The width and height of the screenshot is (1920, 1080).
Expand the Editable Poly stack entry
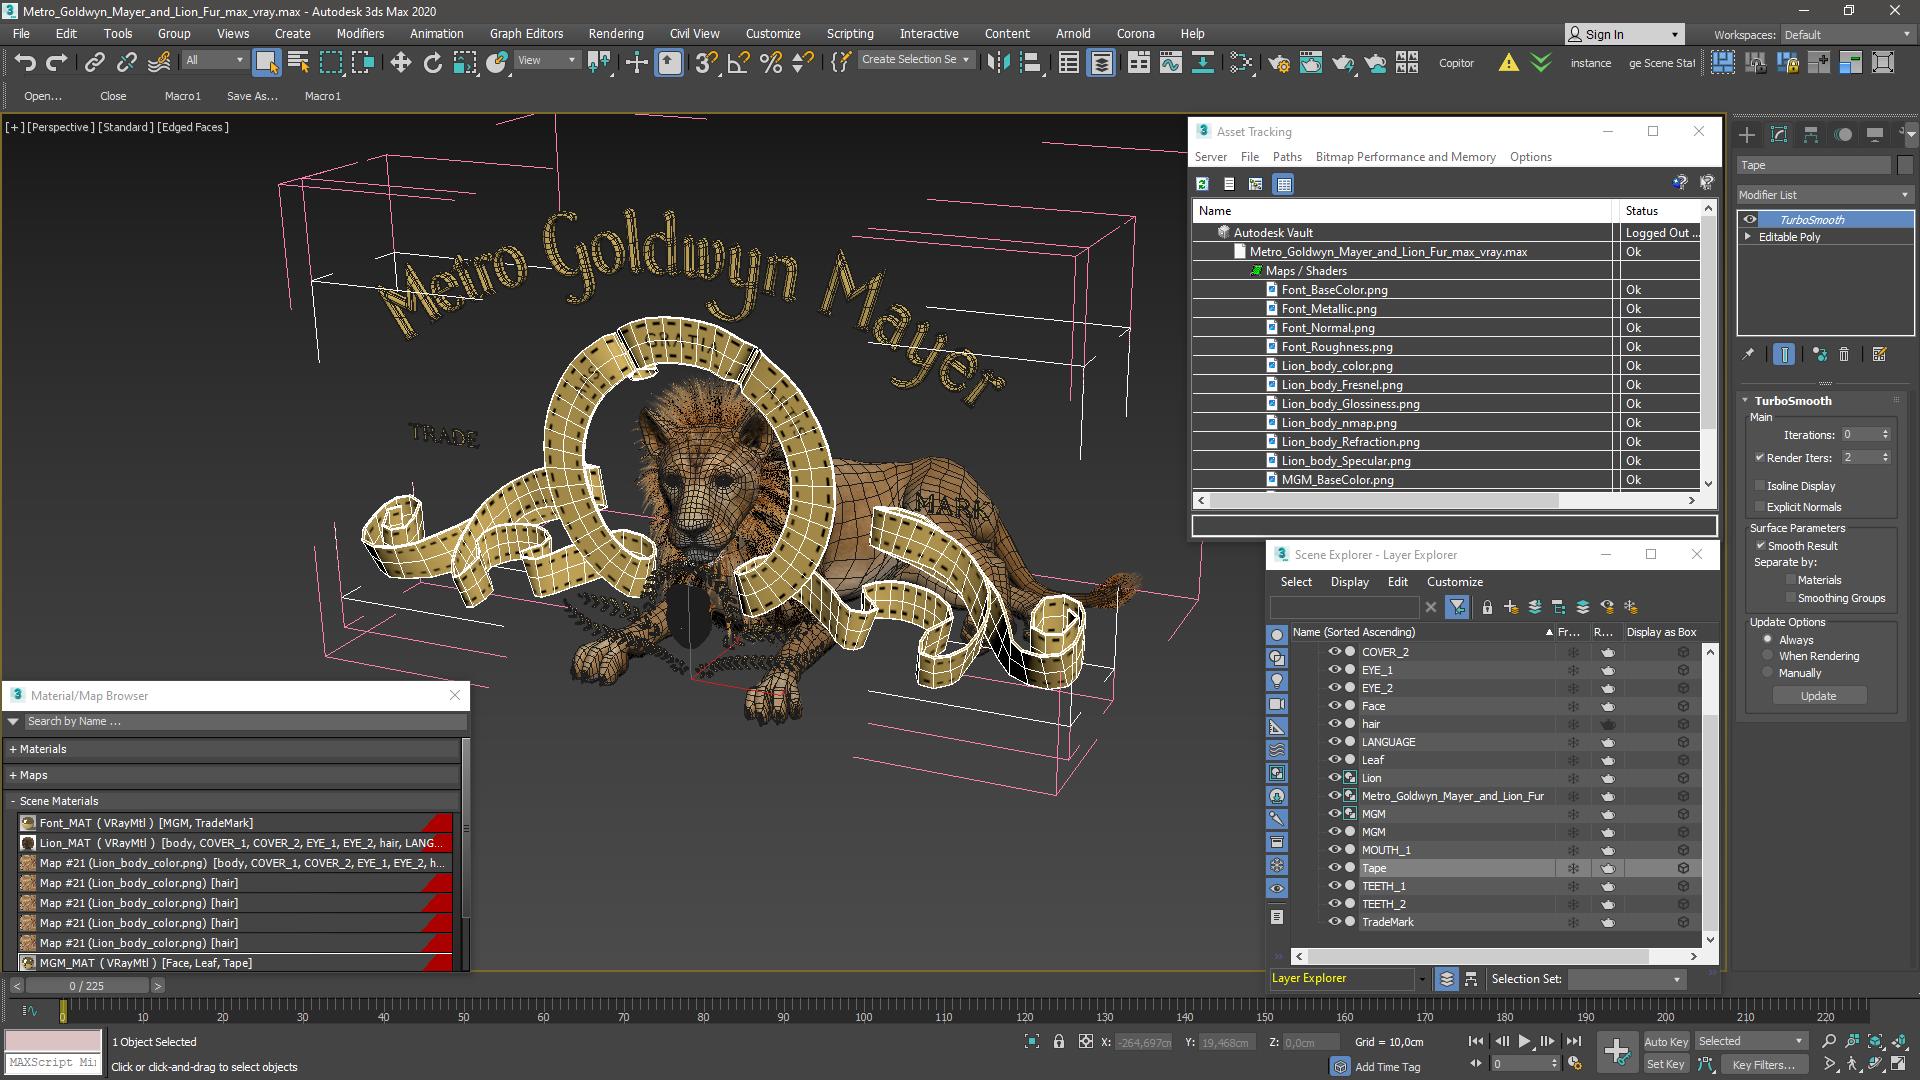tap(1748, 237)
